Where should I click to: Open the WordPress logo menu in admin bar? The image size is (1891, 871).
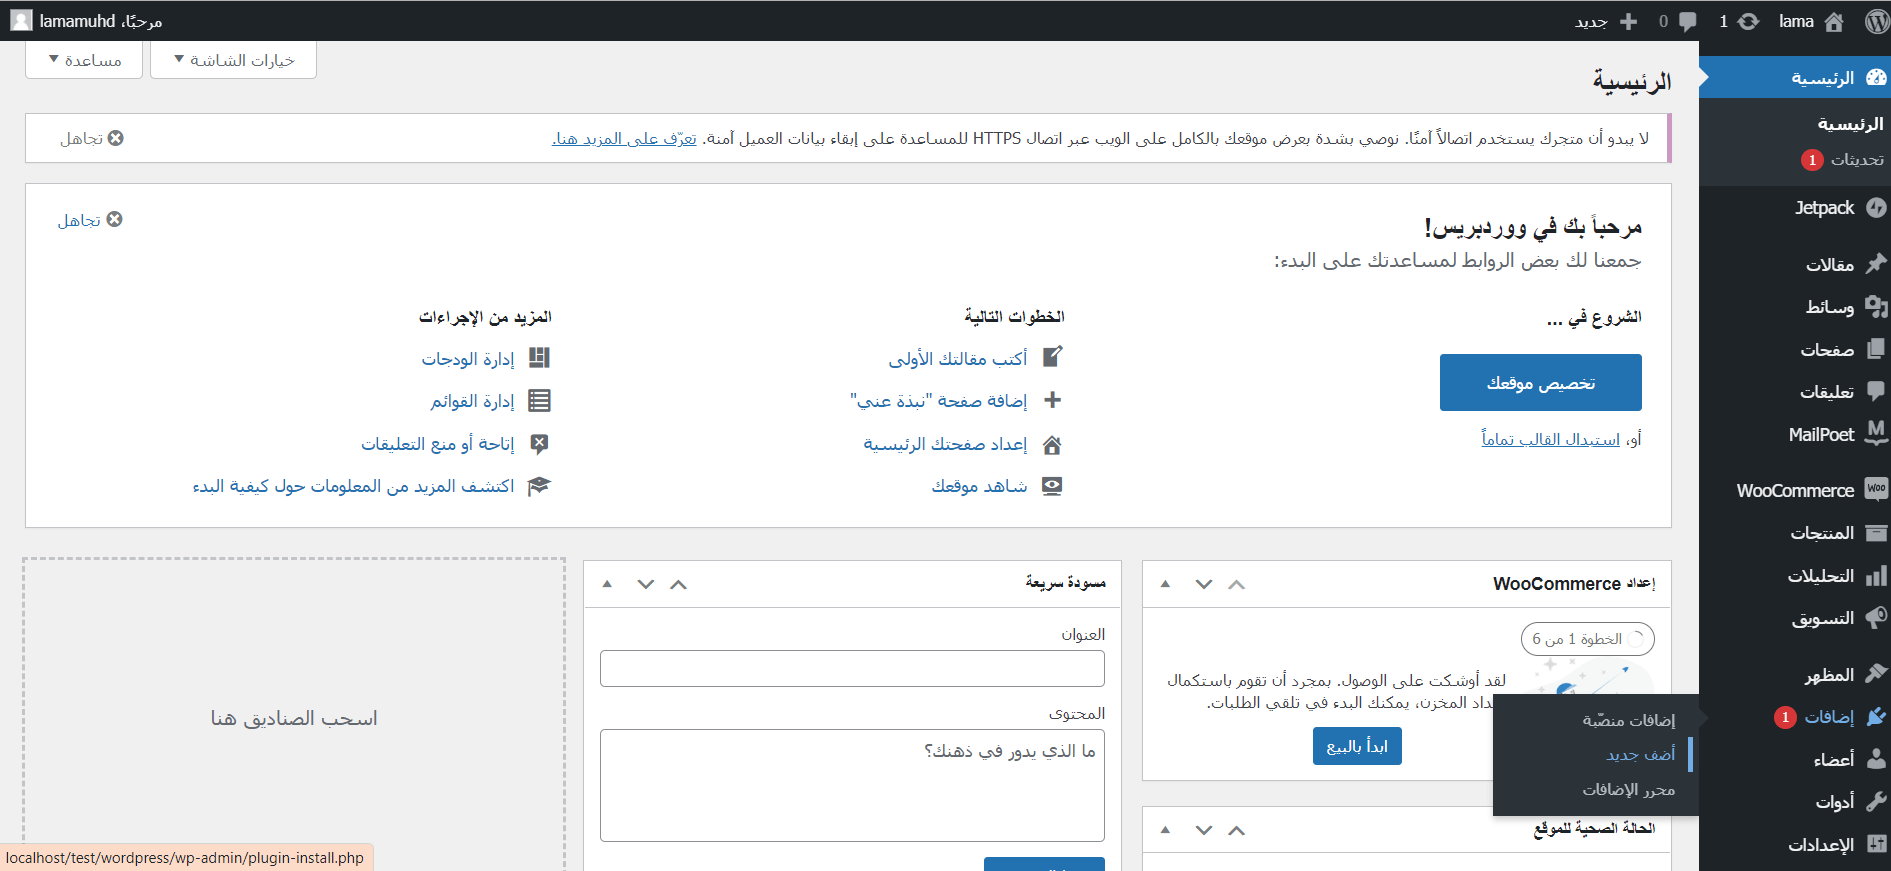[x=1877, y=21]
